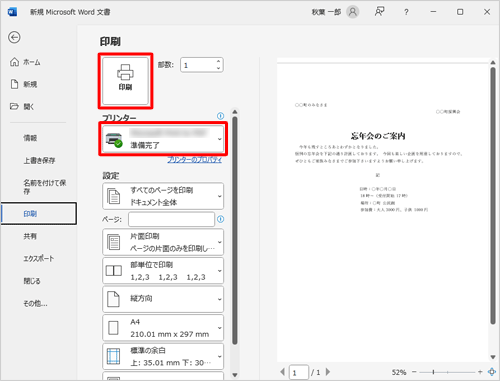
Task: Click the settings panel scrollbar thumb
Action: tap(235, 230)
